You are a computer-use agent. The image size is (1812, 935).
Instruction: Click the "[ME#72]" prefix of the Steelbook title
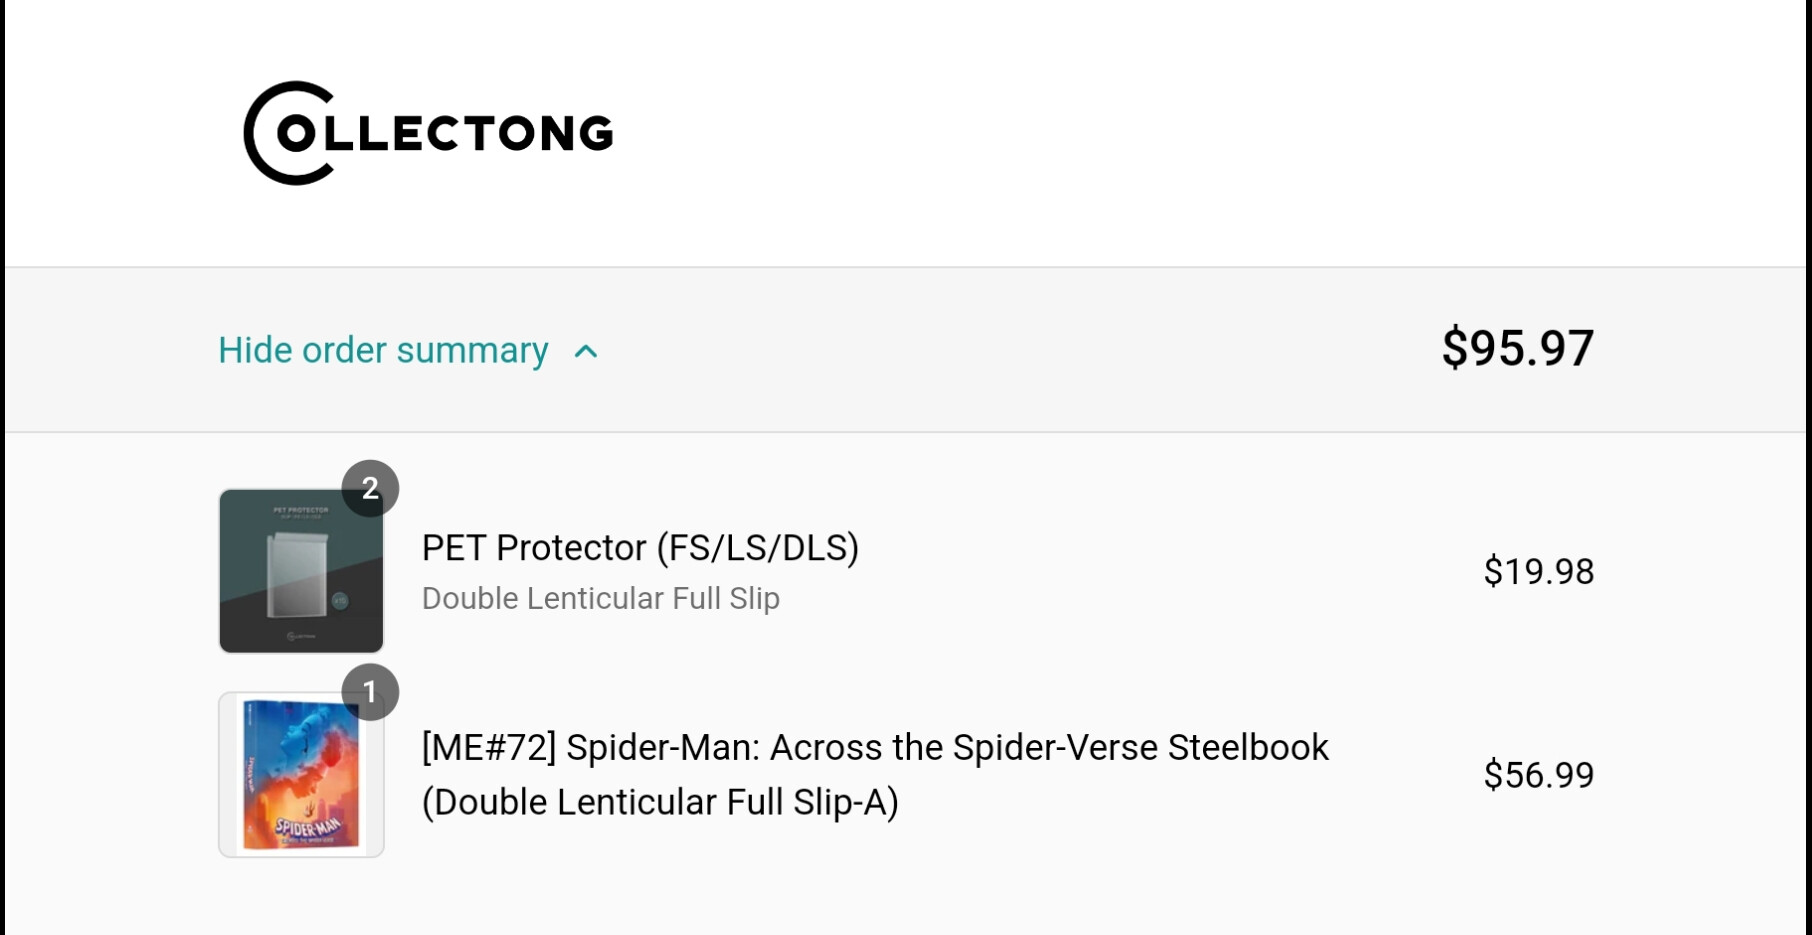(489, 748)
